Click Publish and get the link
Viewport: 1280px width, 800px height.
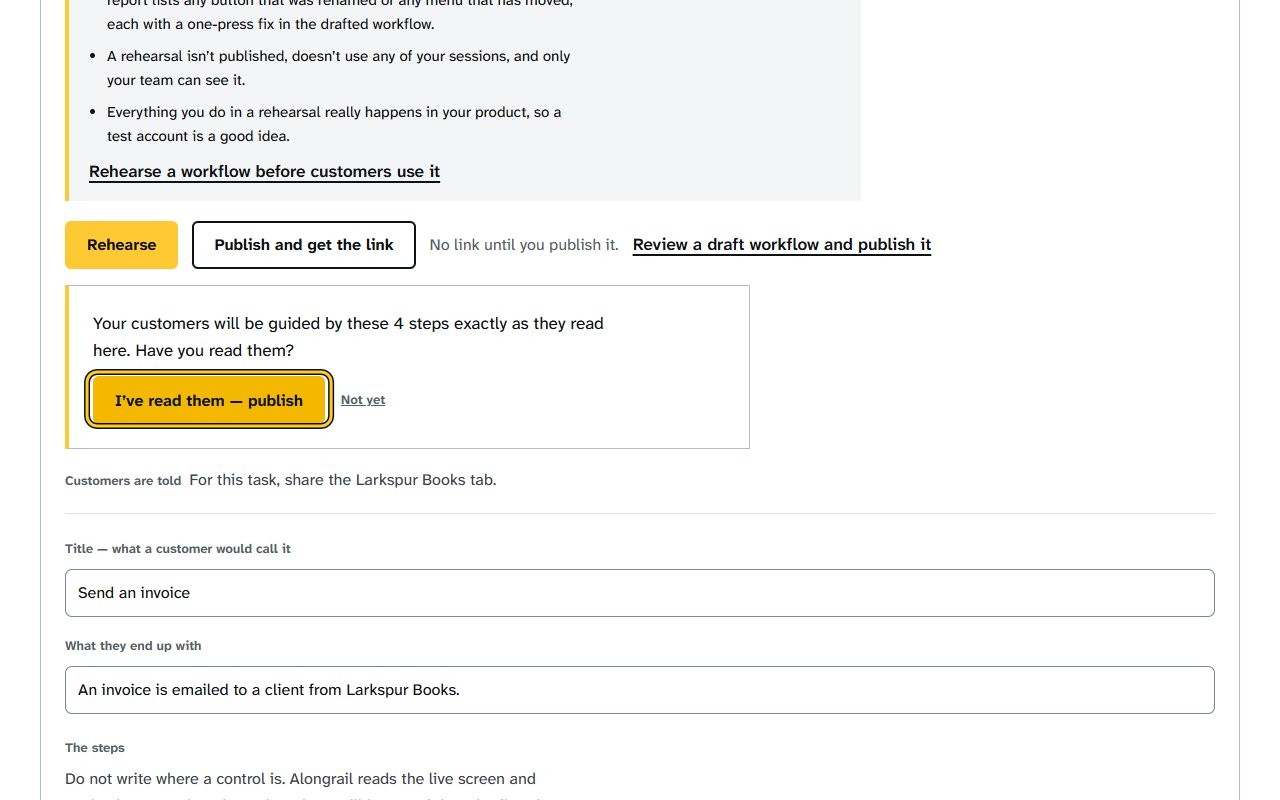[304, 245]
